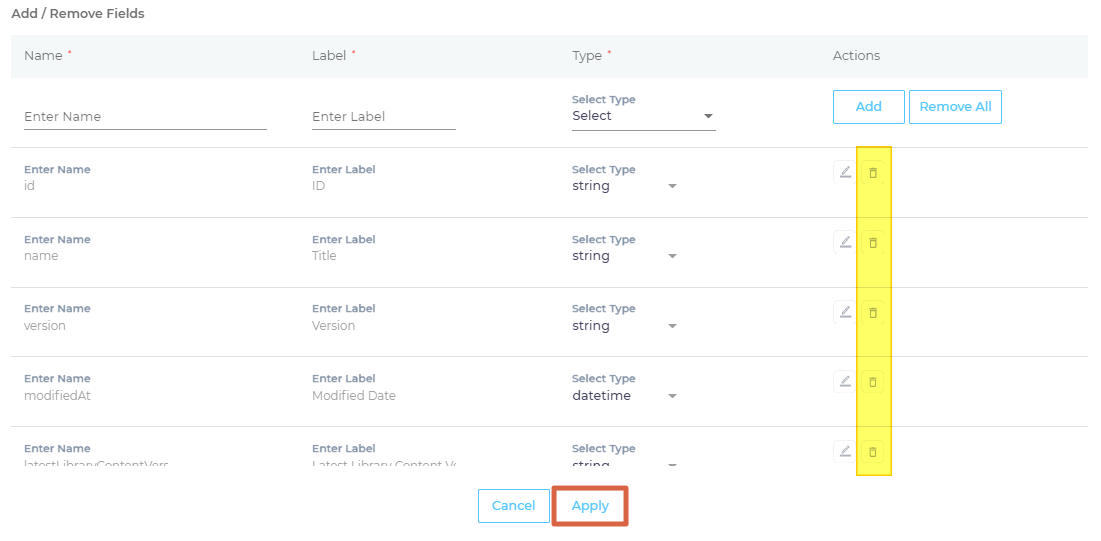Screen dimensions: 1101x541
Task: Remove the name field via the trash icon
Action: pos(872,243)
